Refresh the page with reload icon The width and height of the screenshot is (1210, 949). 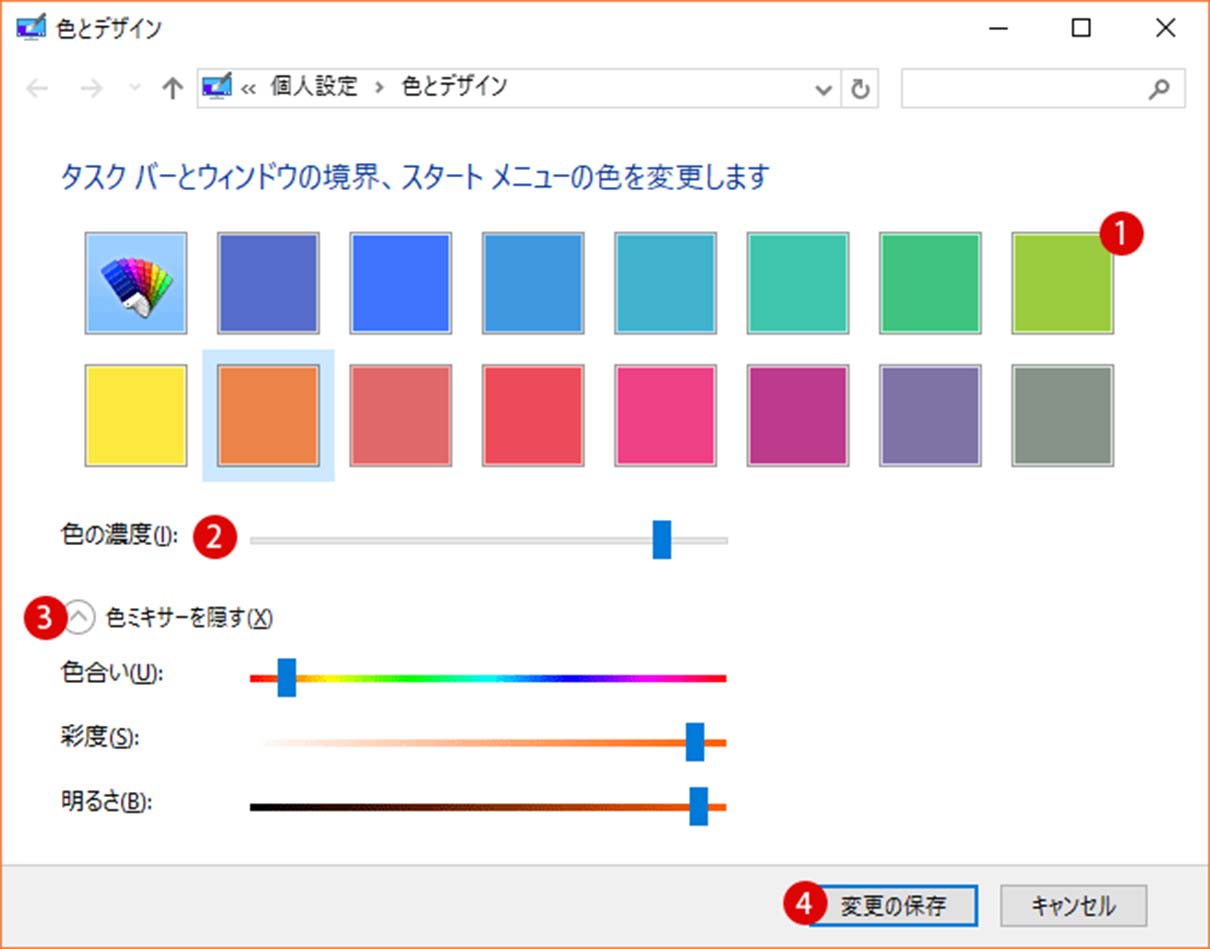[x=860, y=89]
